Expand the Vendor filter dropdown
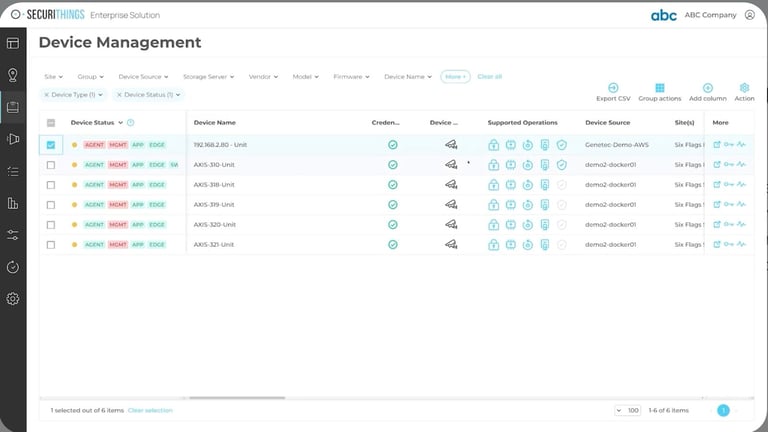This screenshot has height=432, width=768. 264,76
